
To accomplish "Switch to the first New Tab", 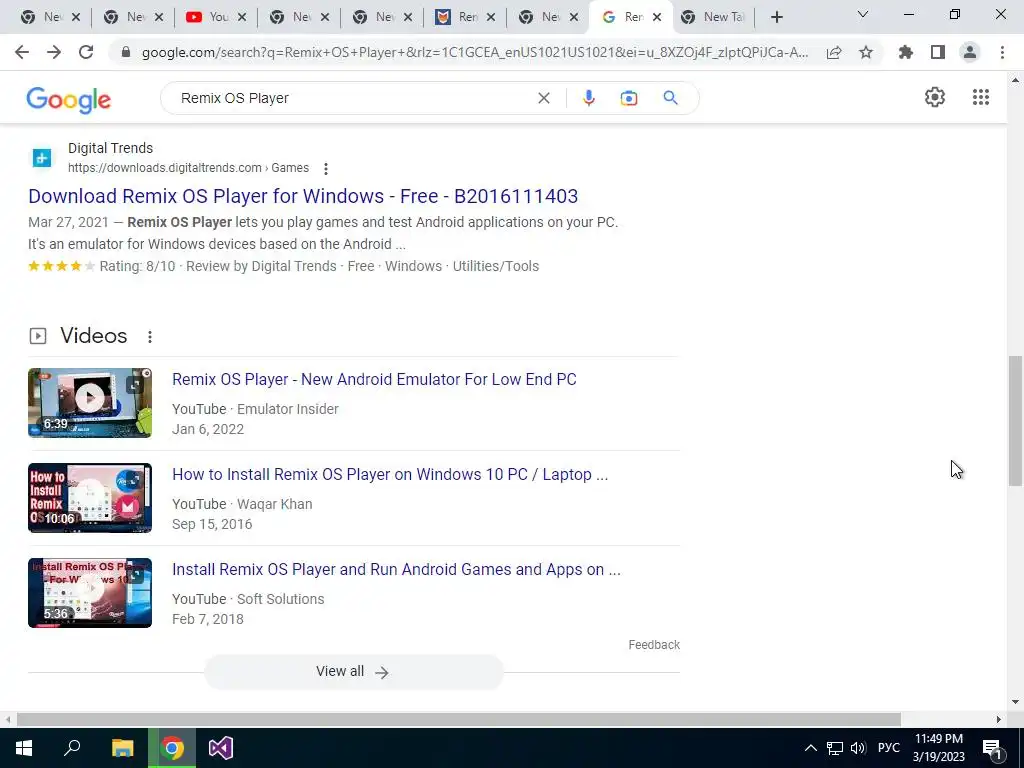I will click(x=42, y=17).
